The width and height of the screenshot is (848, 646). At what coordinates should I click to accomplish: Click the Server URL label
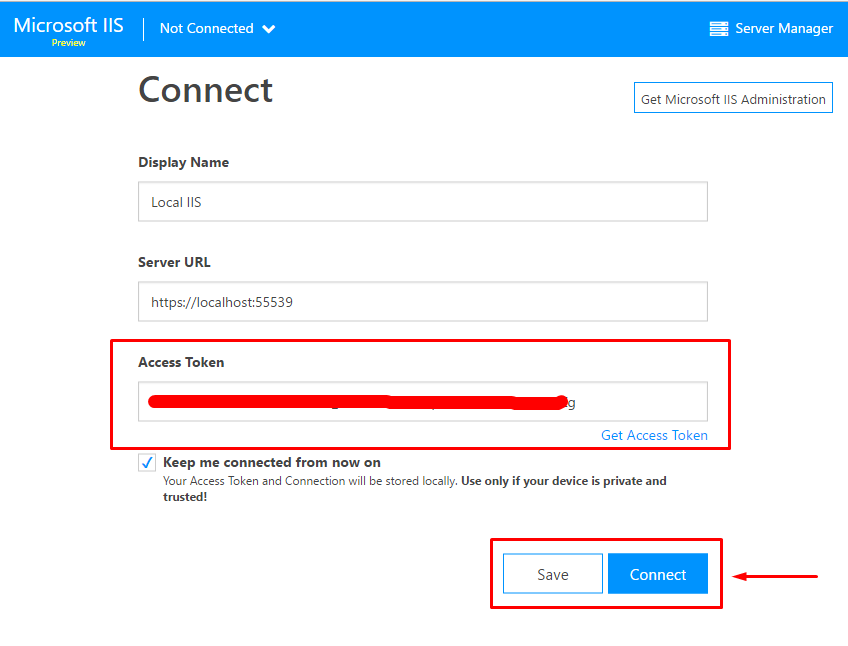tap(174, 262)
